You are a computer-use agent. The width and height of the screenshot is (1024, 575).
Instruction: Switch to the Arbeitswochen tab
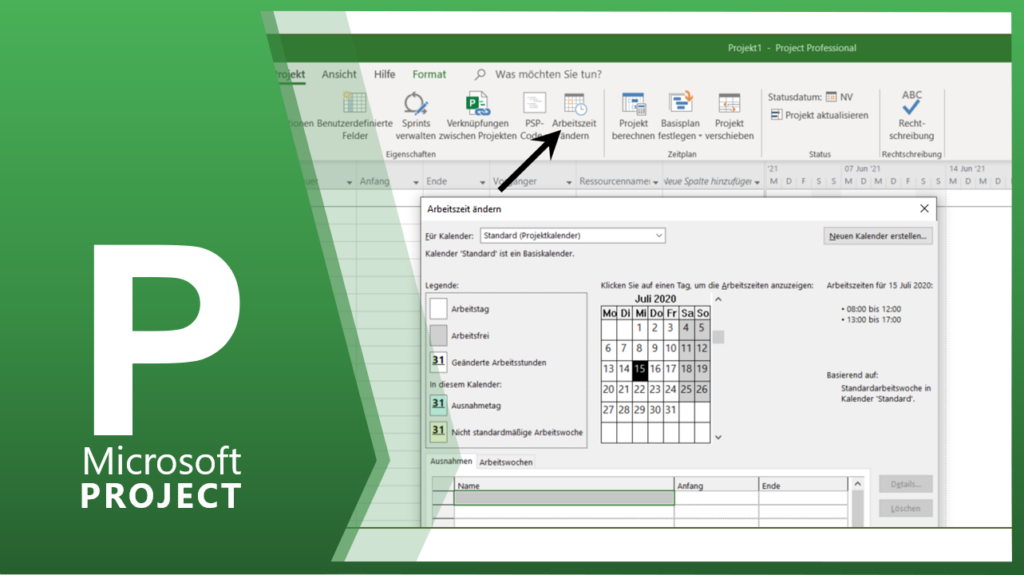pos(506,462)
